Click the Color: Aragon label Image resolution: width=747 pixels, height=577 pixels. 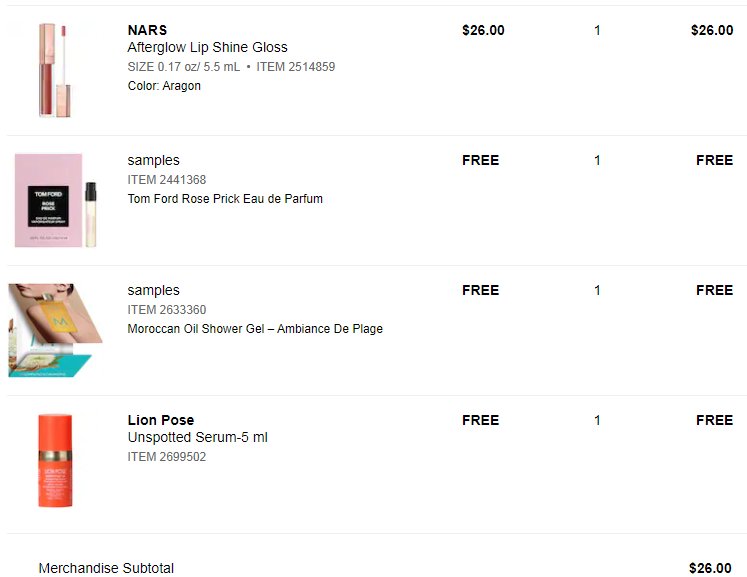click(x=164, y=86)
